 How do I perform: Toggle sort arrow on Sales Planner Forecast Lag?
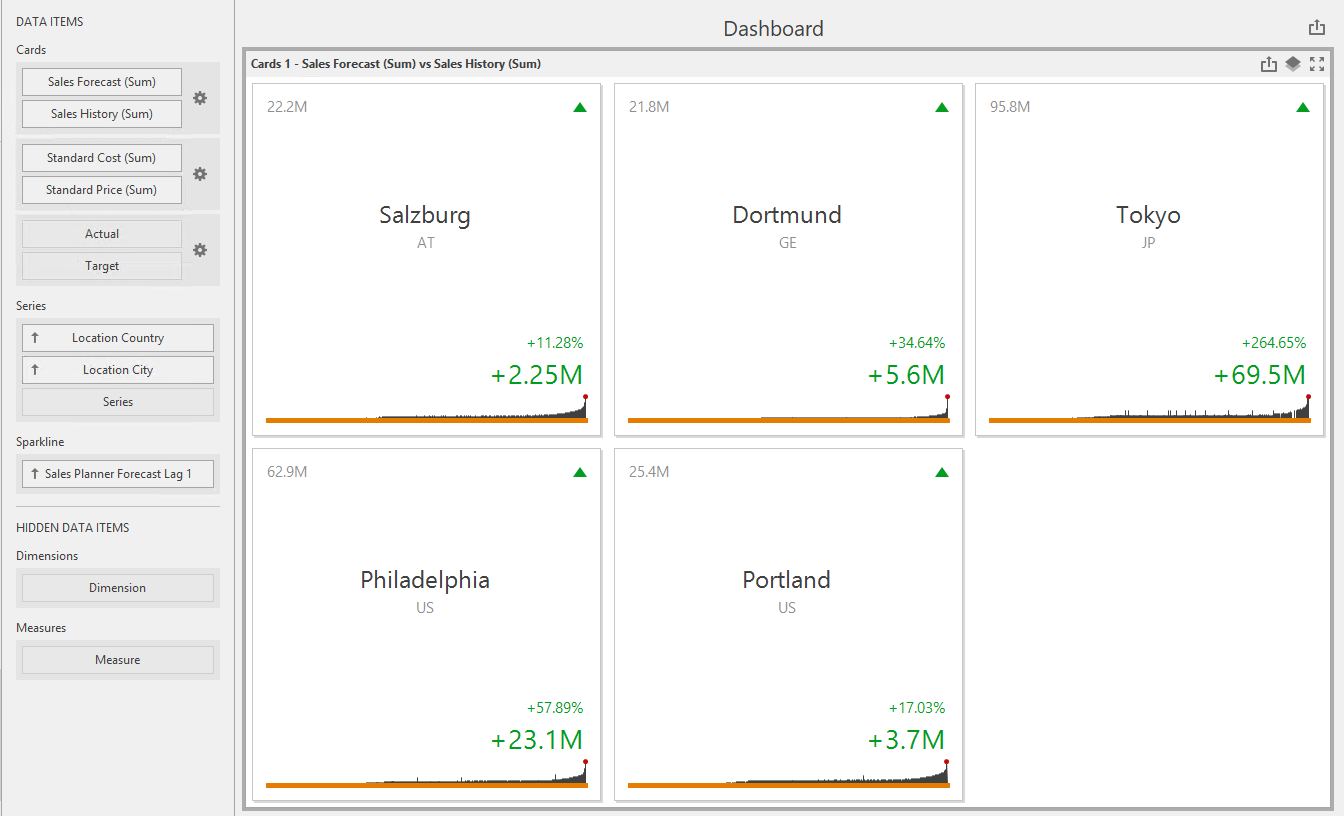(x=35, y=474)
